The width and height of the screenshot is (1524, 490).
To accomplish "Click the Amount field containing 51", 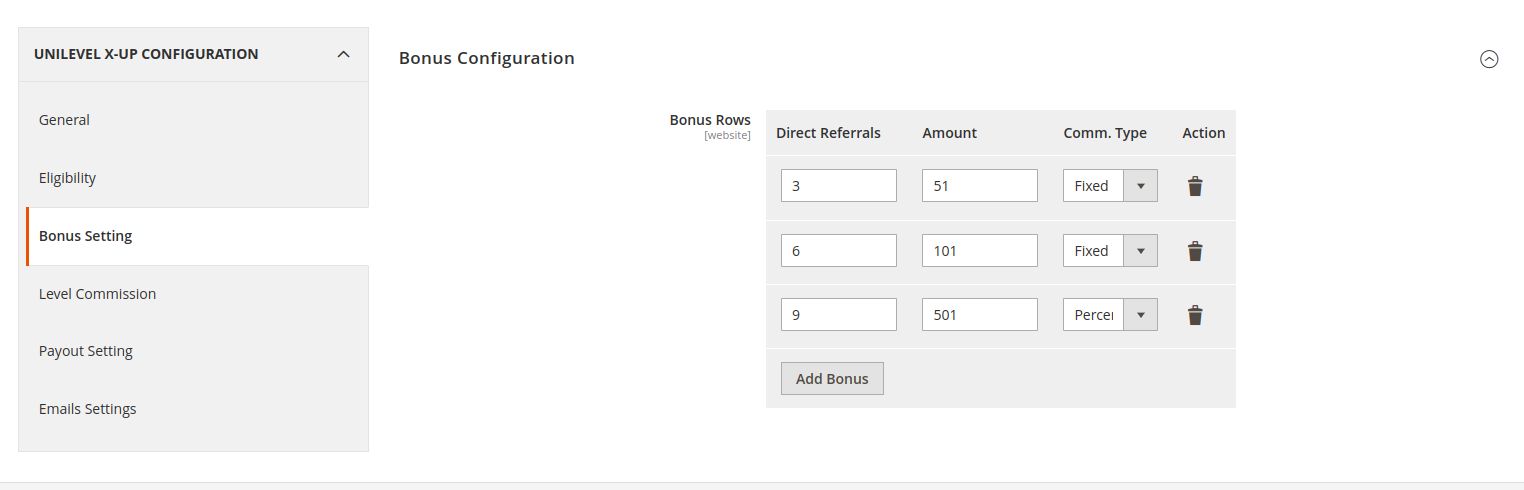I will point(979,186).
